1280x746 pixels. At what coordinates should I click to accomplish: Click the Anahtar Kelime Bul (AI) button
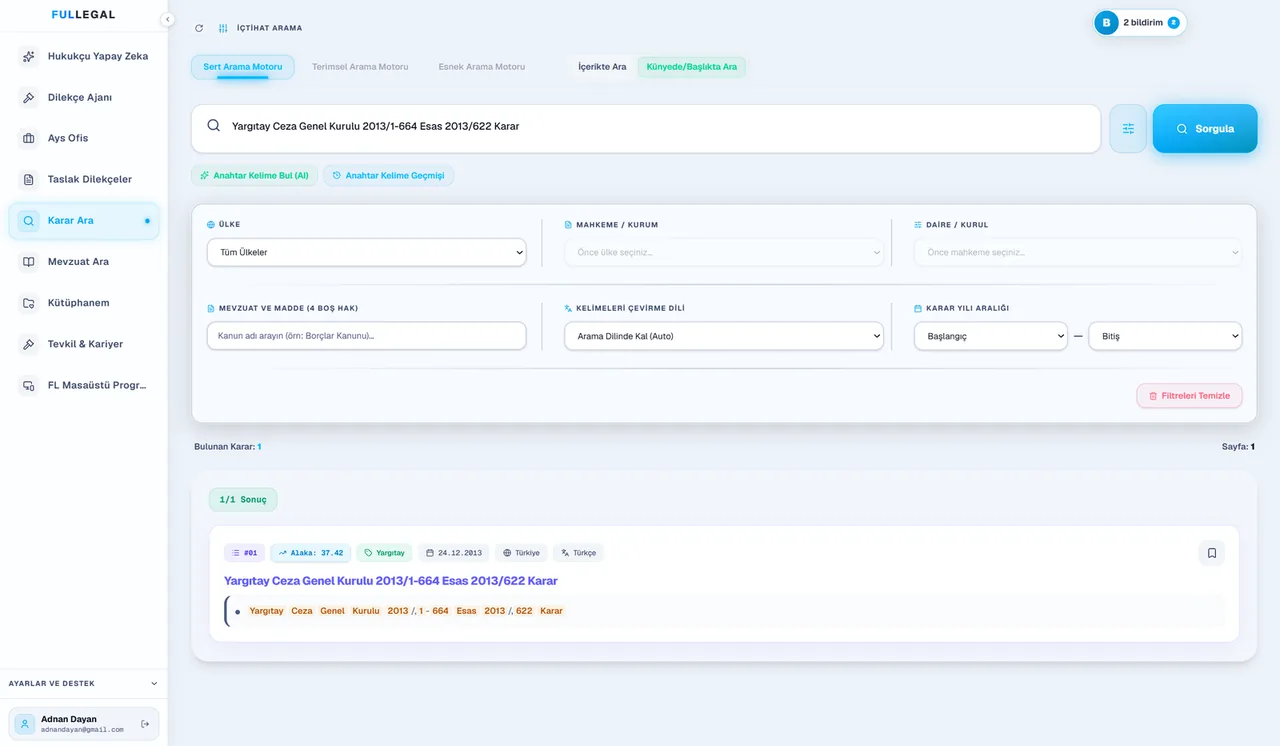[x=254, y=176]
